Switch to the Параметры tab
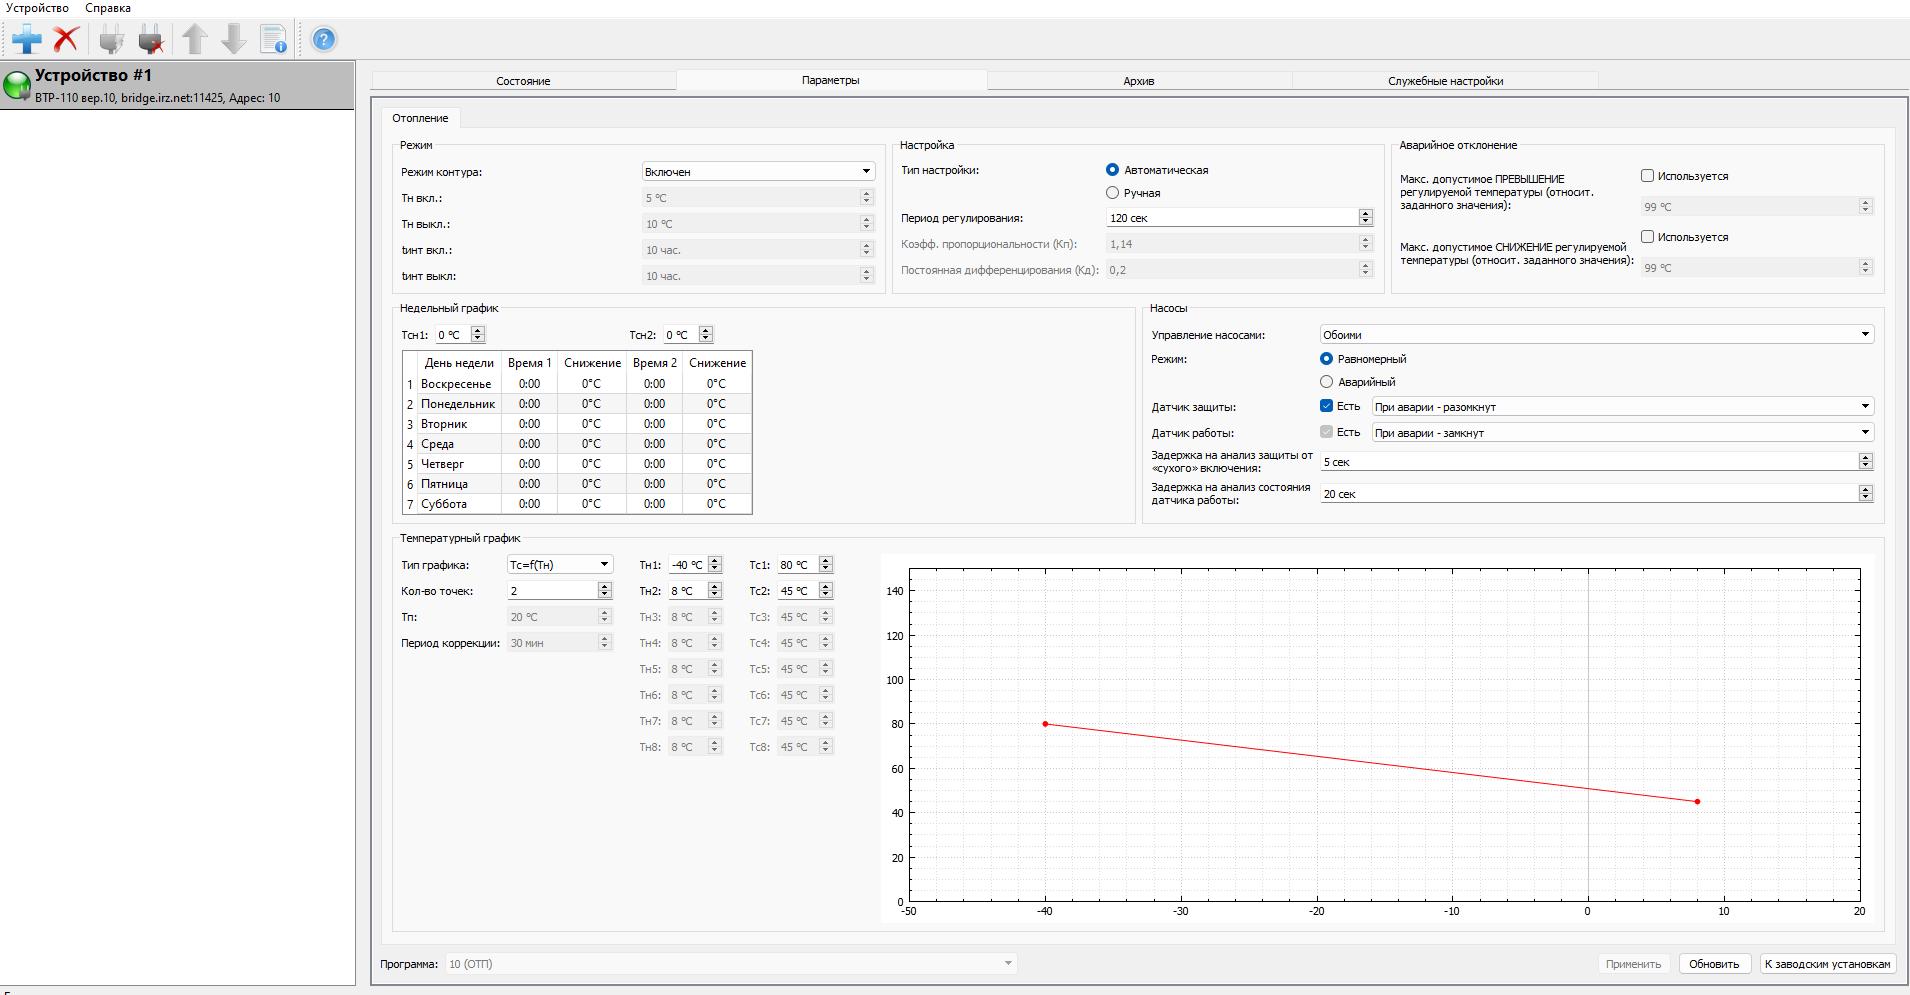 (831, 80)
